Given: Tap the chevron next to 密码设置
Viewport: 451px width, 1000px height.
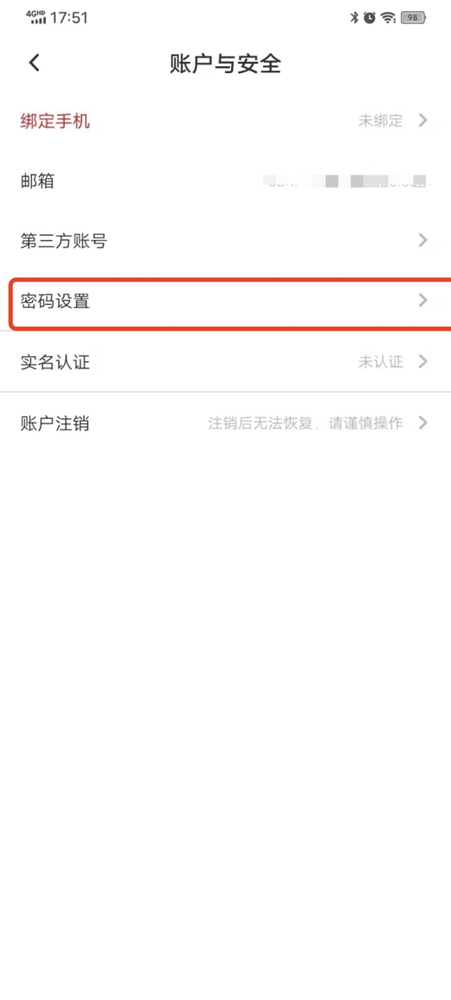Looking at the screenshot, I should click(x=422, y=300).
